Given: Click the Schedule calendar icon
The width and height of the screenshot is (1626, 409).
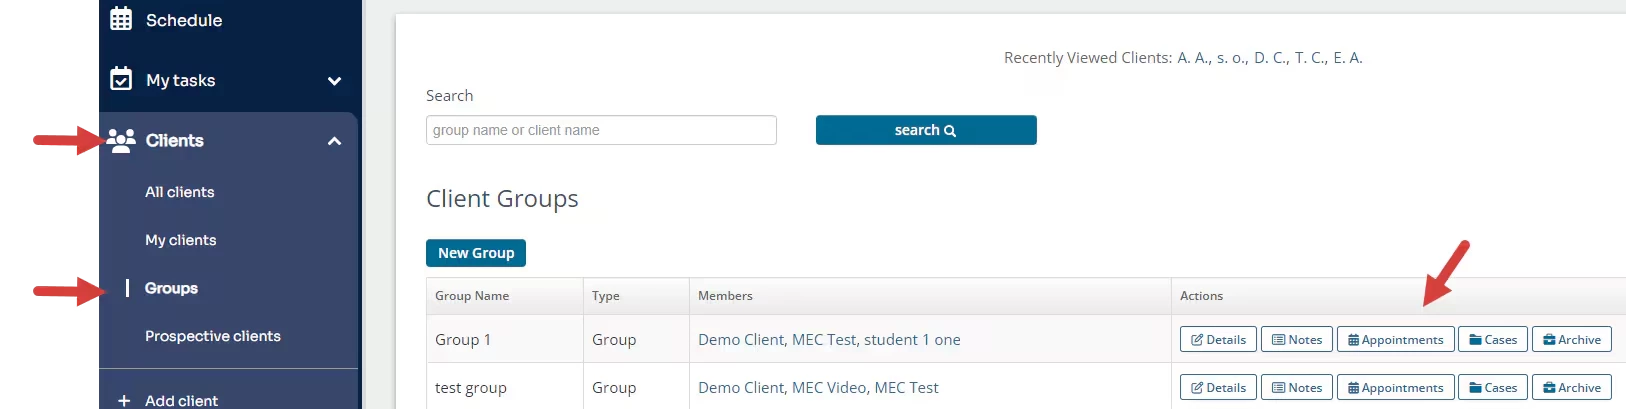Looking at the screenshot, I should (121, 19).
